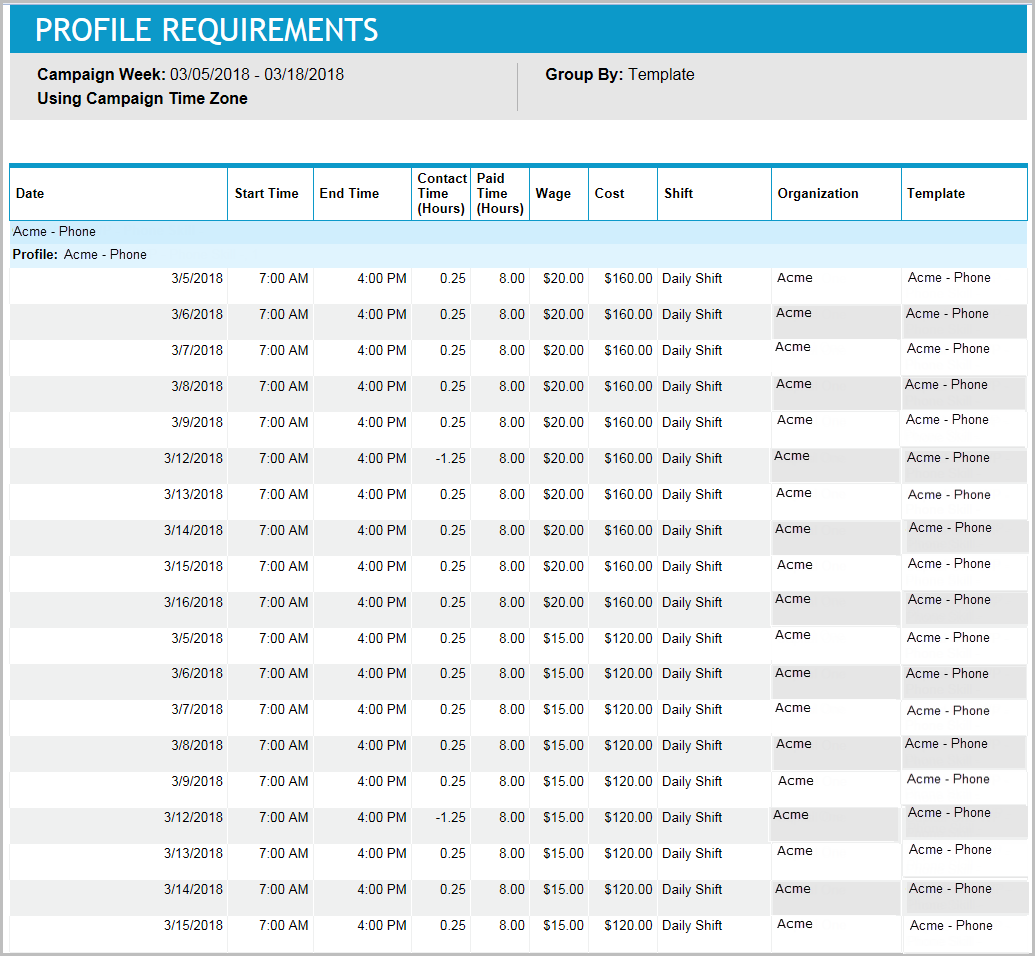Select the Acme organization cell in row one
This screenshot has width=1035, height=956.
[794, 278]
